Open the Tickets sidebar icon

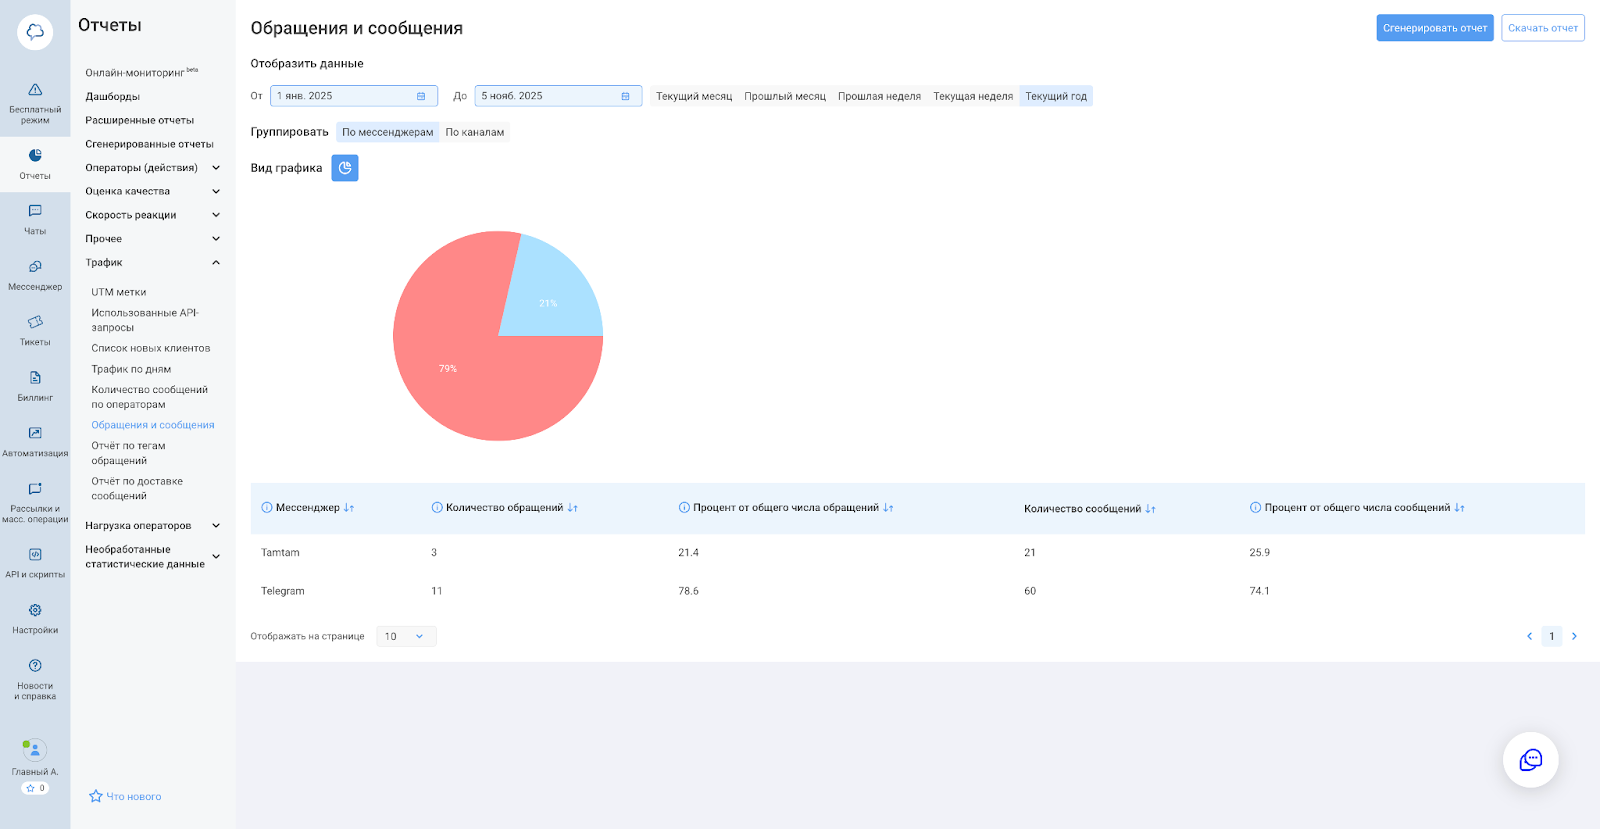[x=35, y=329]
